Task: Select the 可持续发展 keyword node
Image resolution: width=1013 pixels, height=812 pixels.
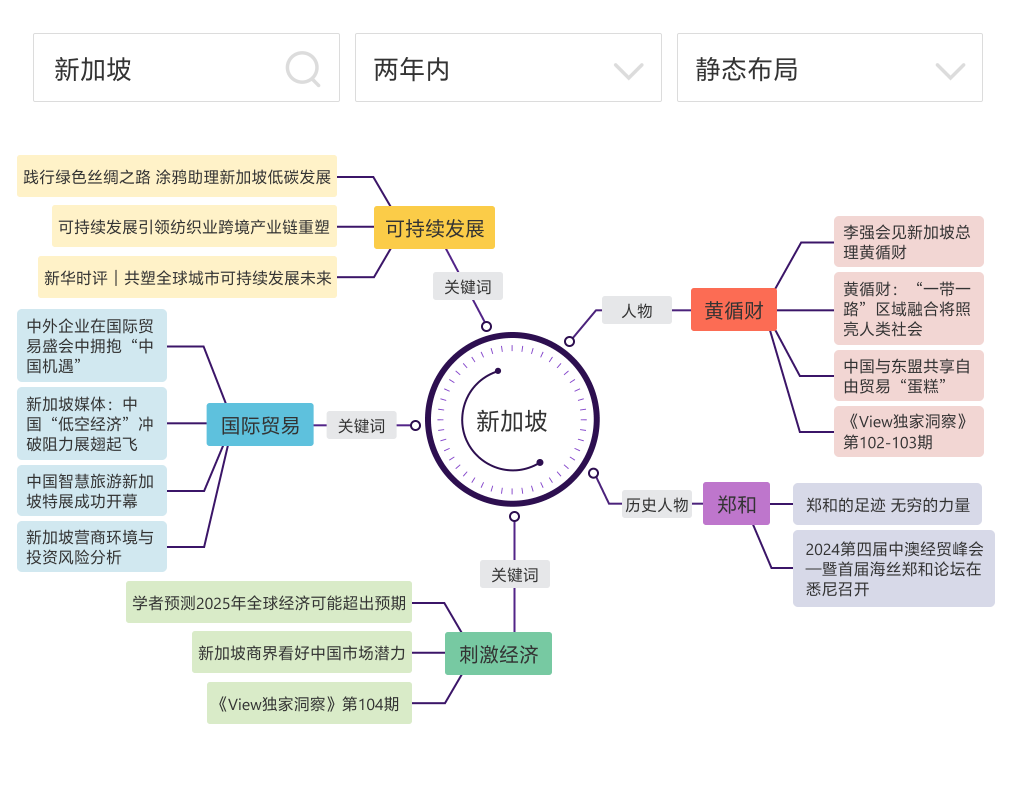Action: pos(434,228)
